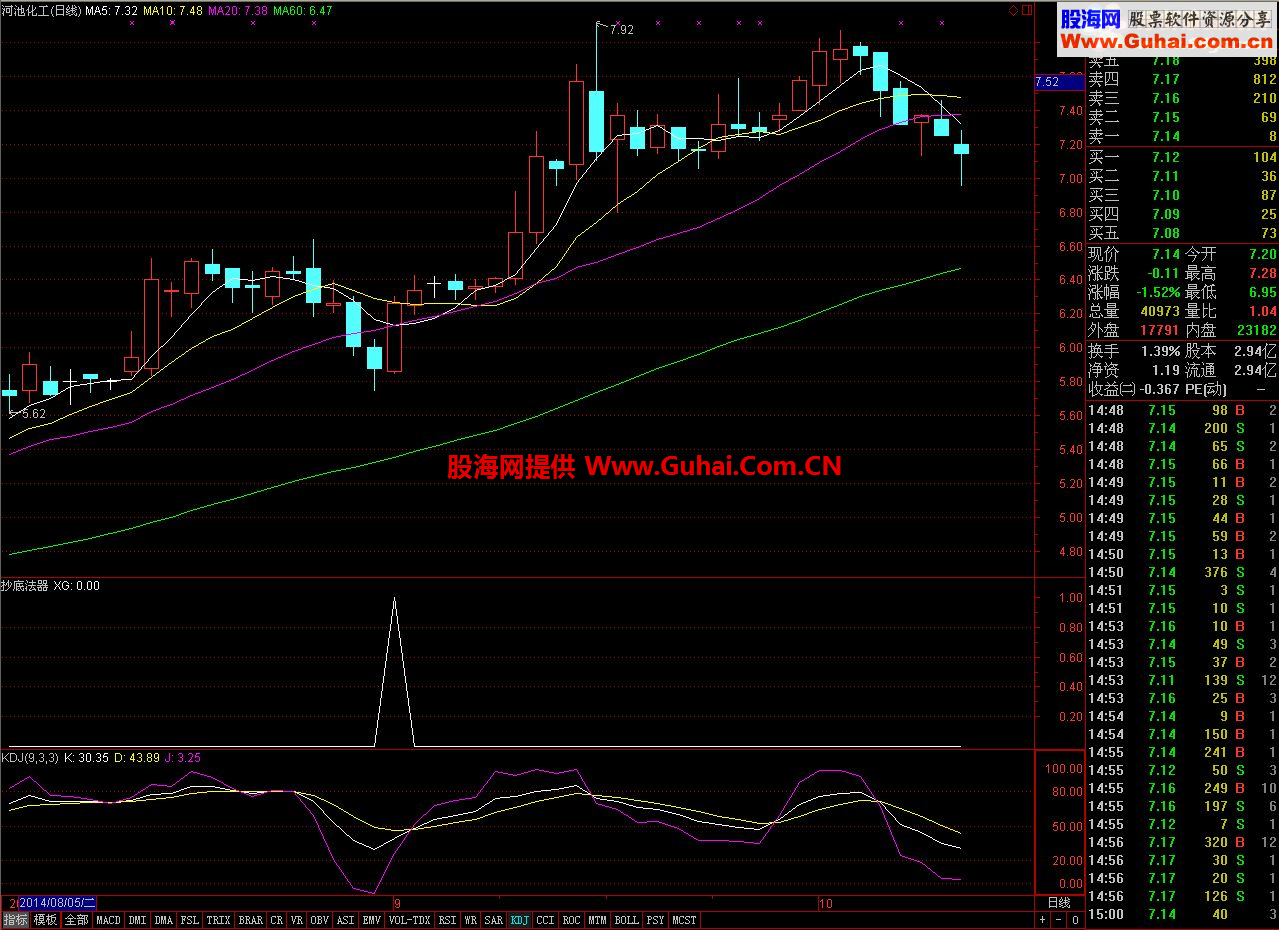The image size is (1279, 930).
Task: Click the 14:50 trade of 376 lots
Action: [1182, 572]
